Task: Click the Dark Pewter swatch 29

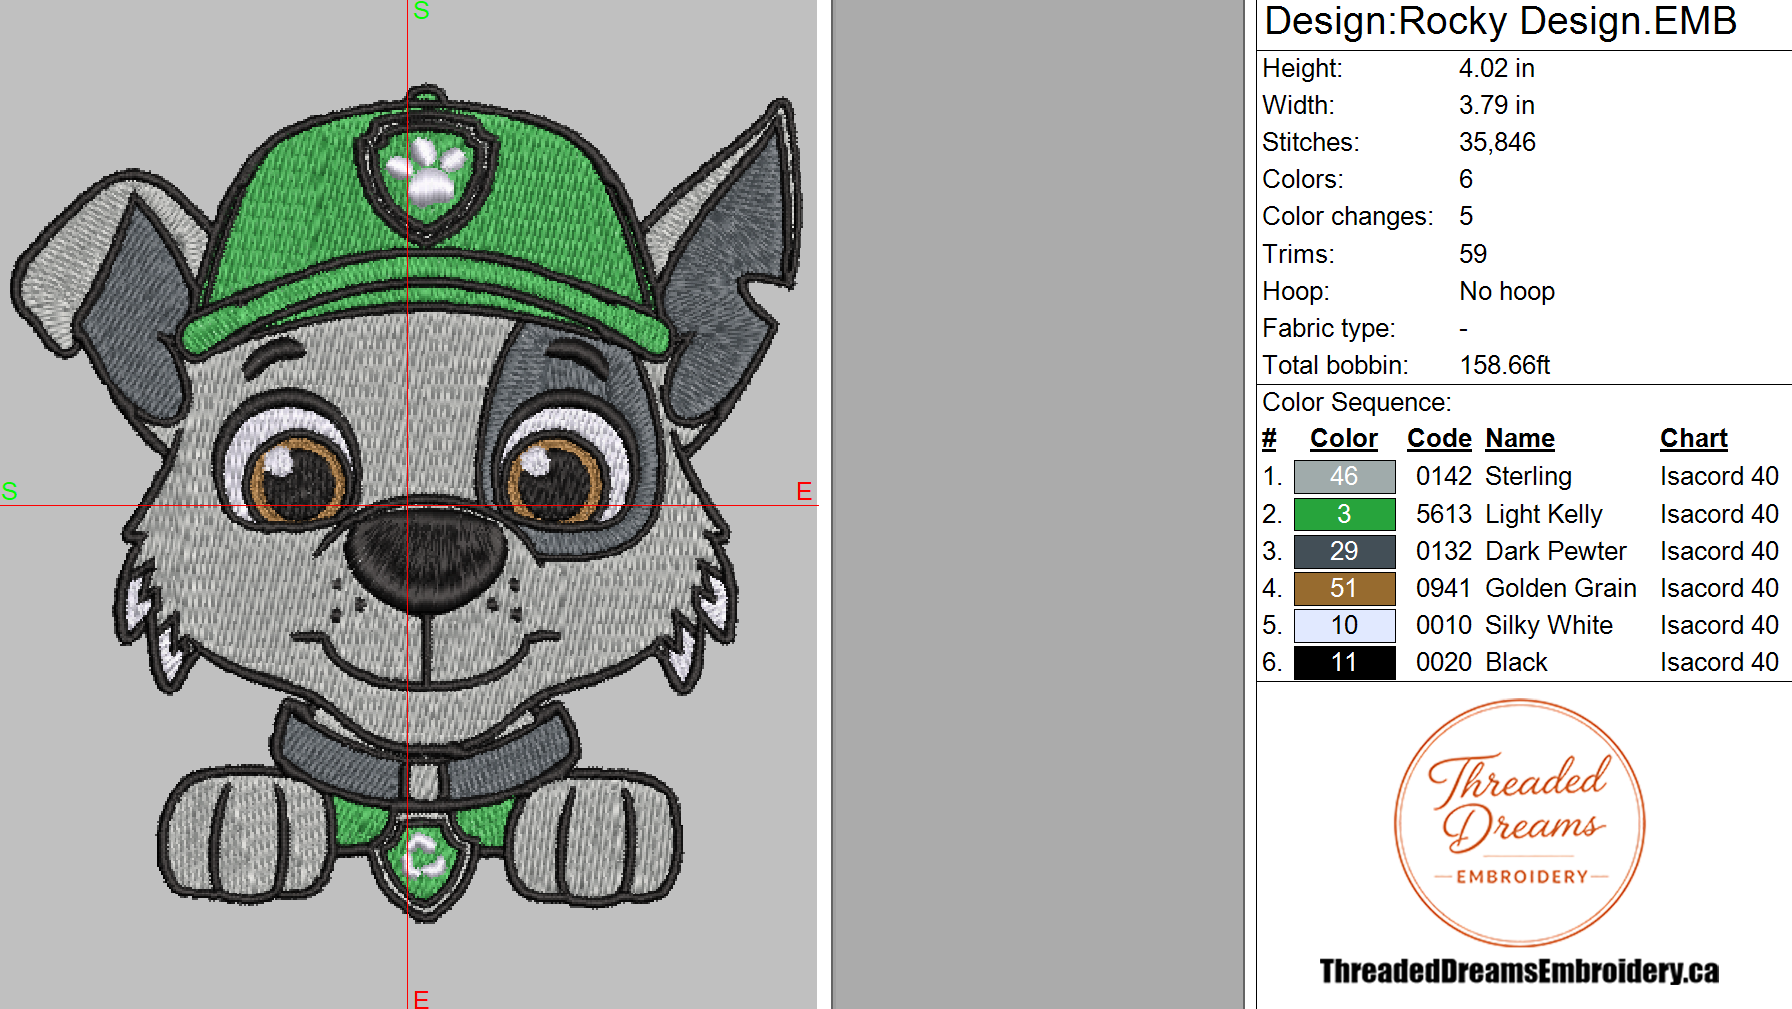Action: point(1344,551)
